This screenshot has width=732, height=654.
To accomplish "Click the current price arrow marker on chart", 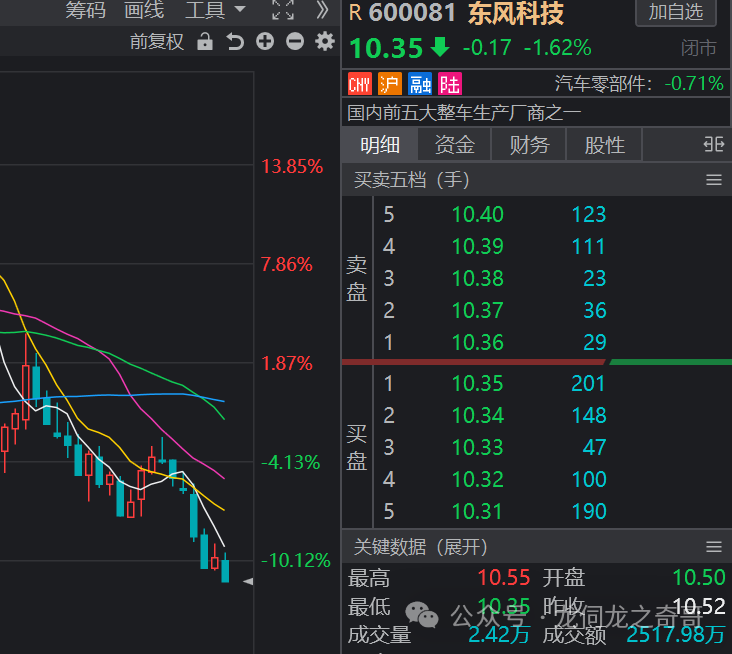I will 248,581.
